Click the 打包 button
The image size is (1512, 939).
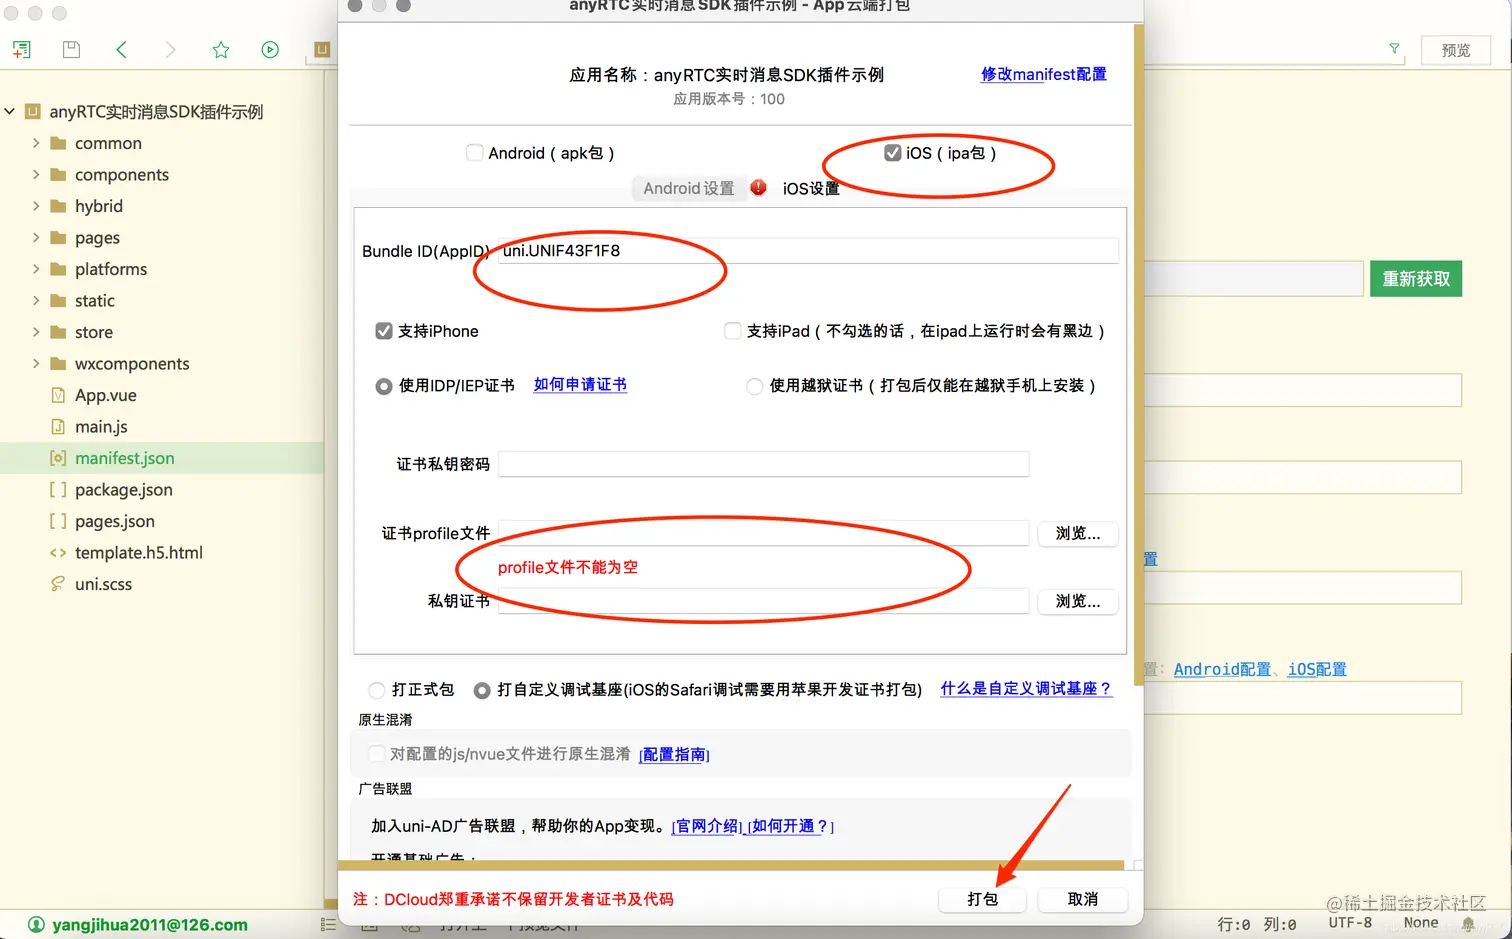[x=983, y=899]
